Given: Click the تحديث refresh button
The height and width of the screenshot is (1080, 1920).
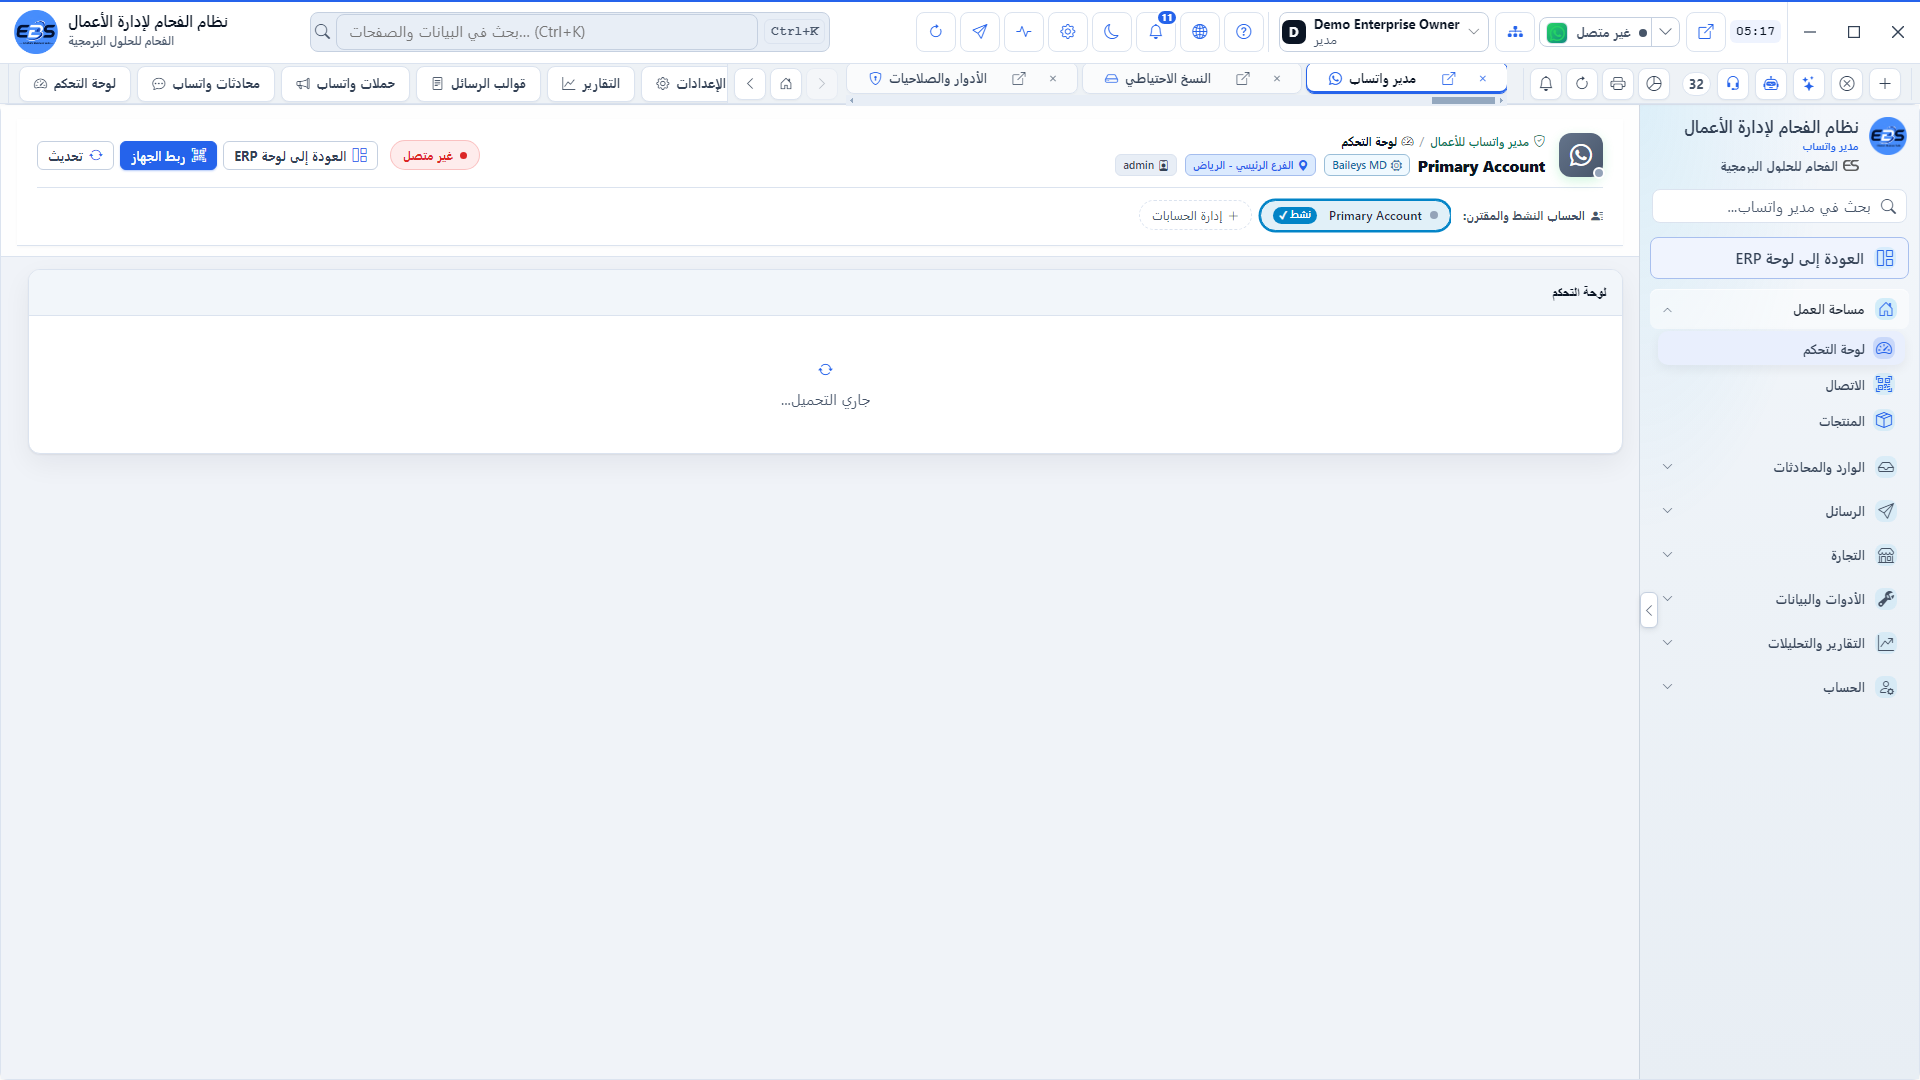Looking at the screenshot, I should tap(76, 156).
